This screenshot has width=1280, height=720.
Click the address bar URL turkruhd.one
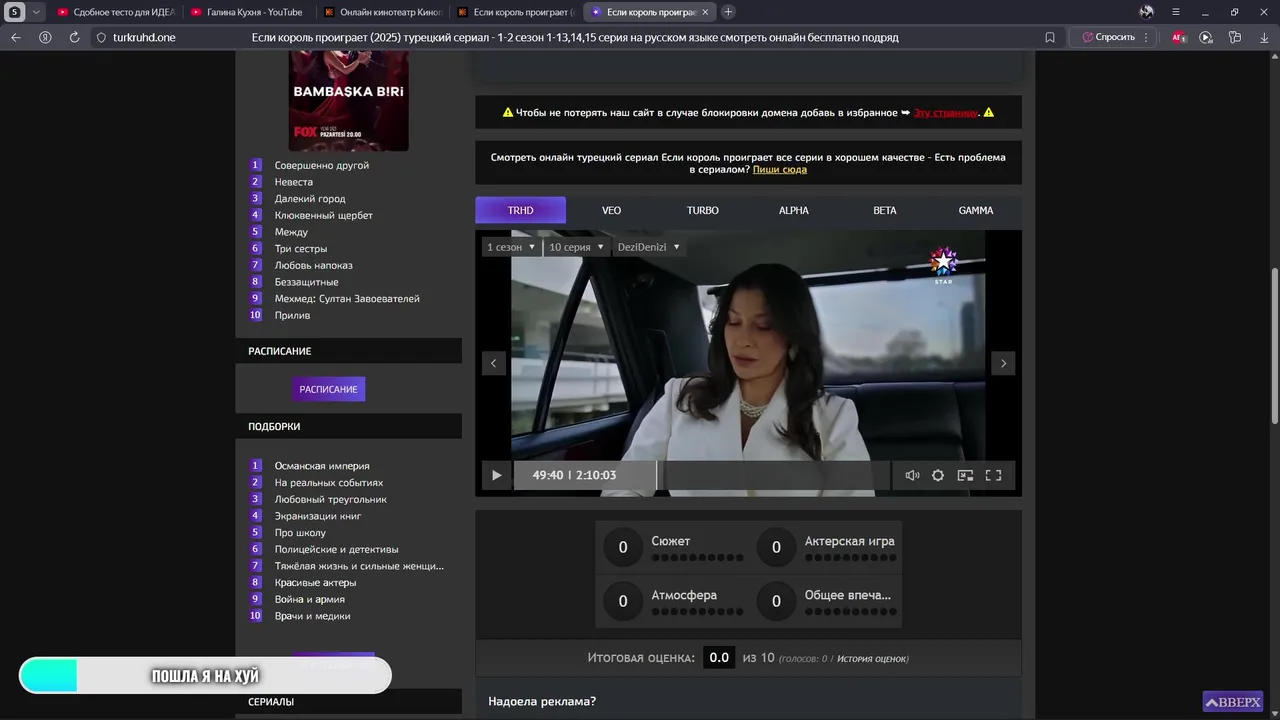pyautogui.click(x=144, y=37)
